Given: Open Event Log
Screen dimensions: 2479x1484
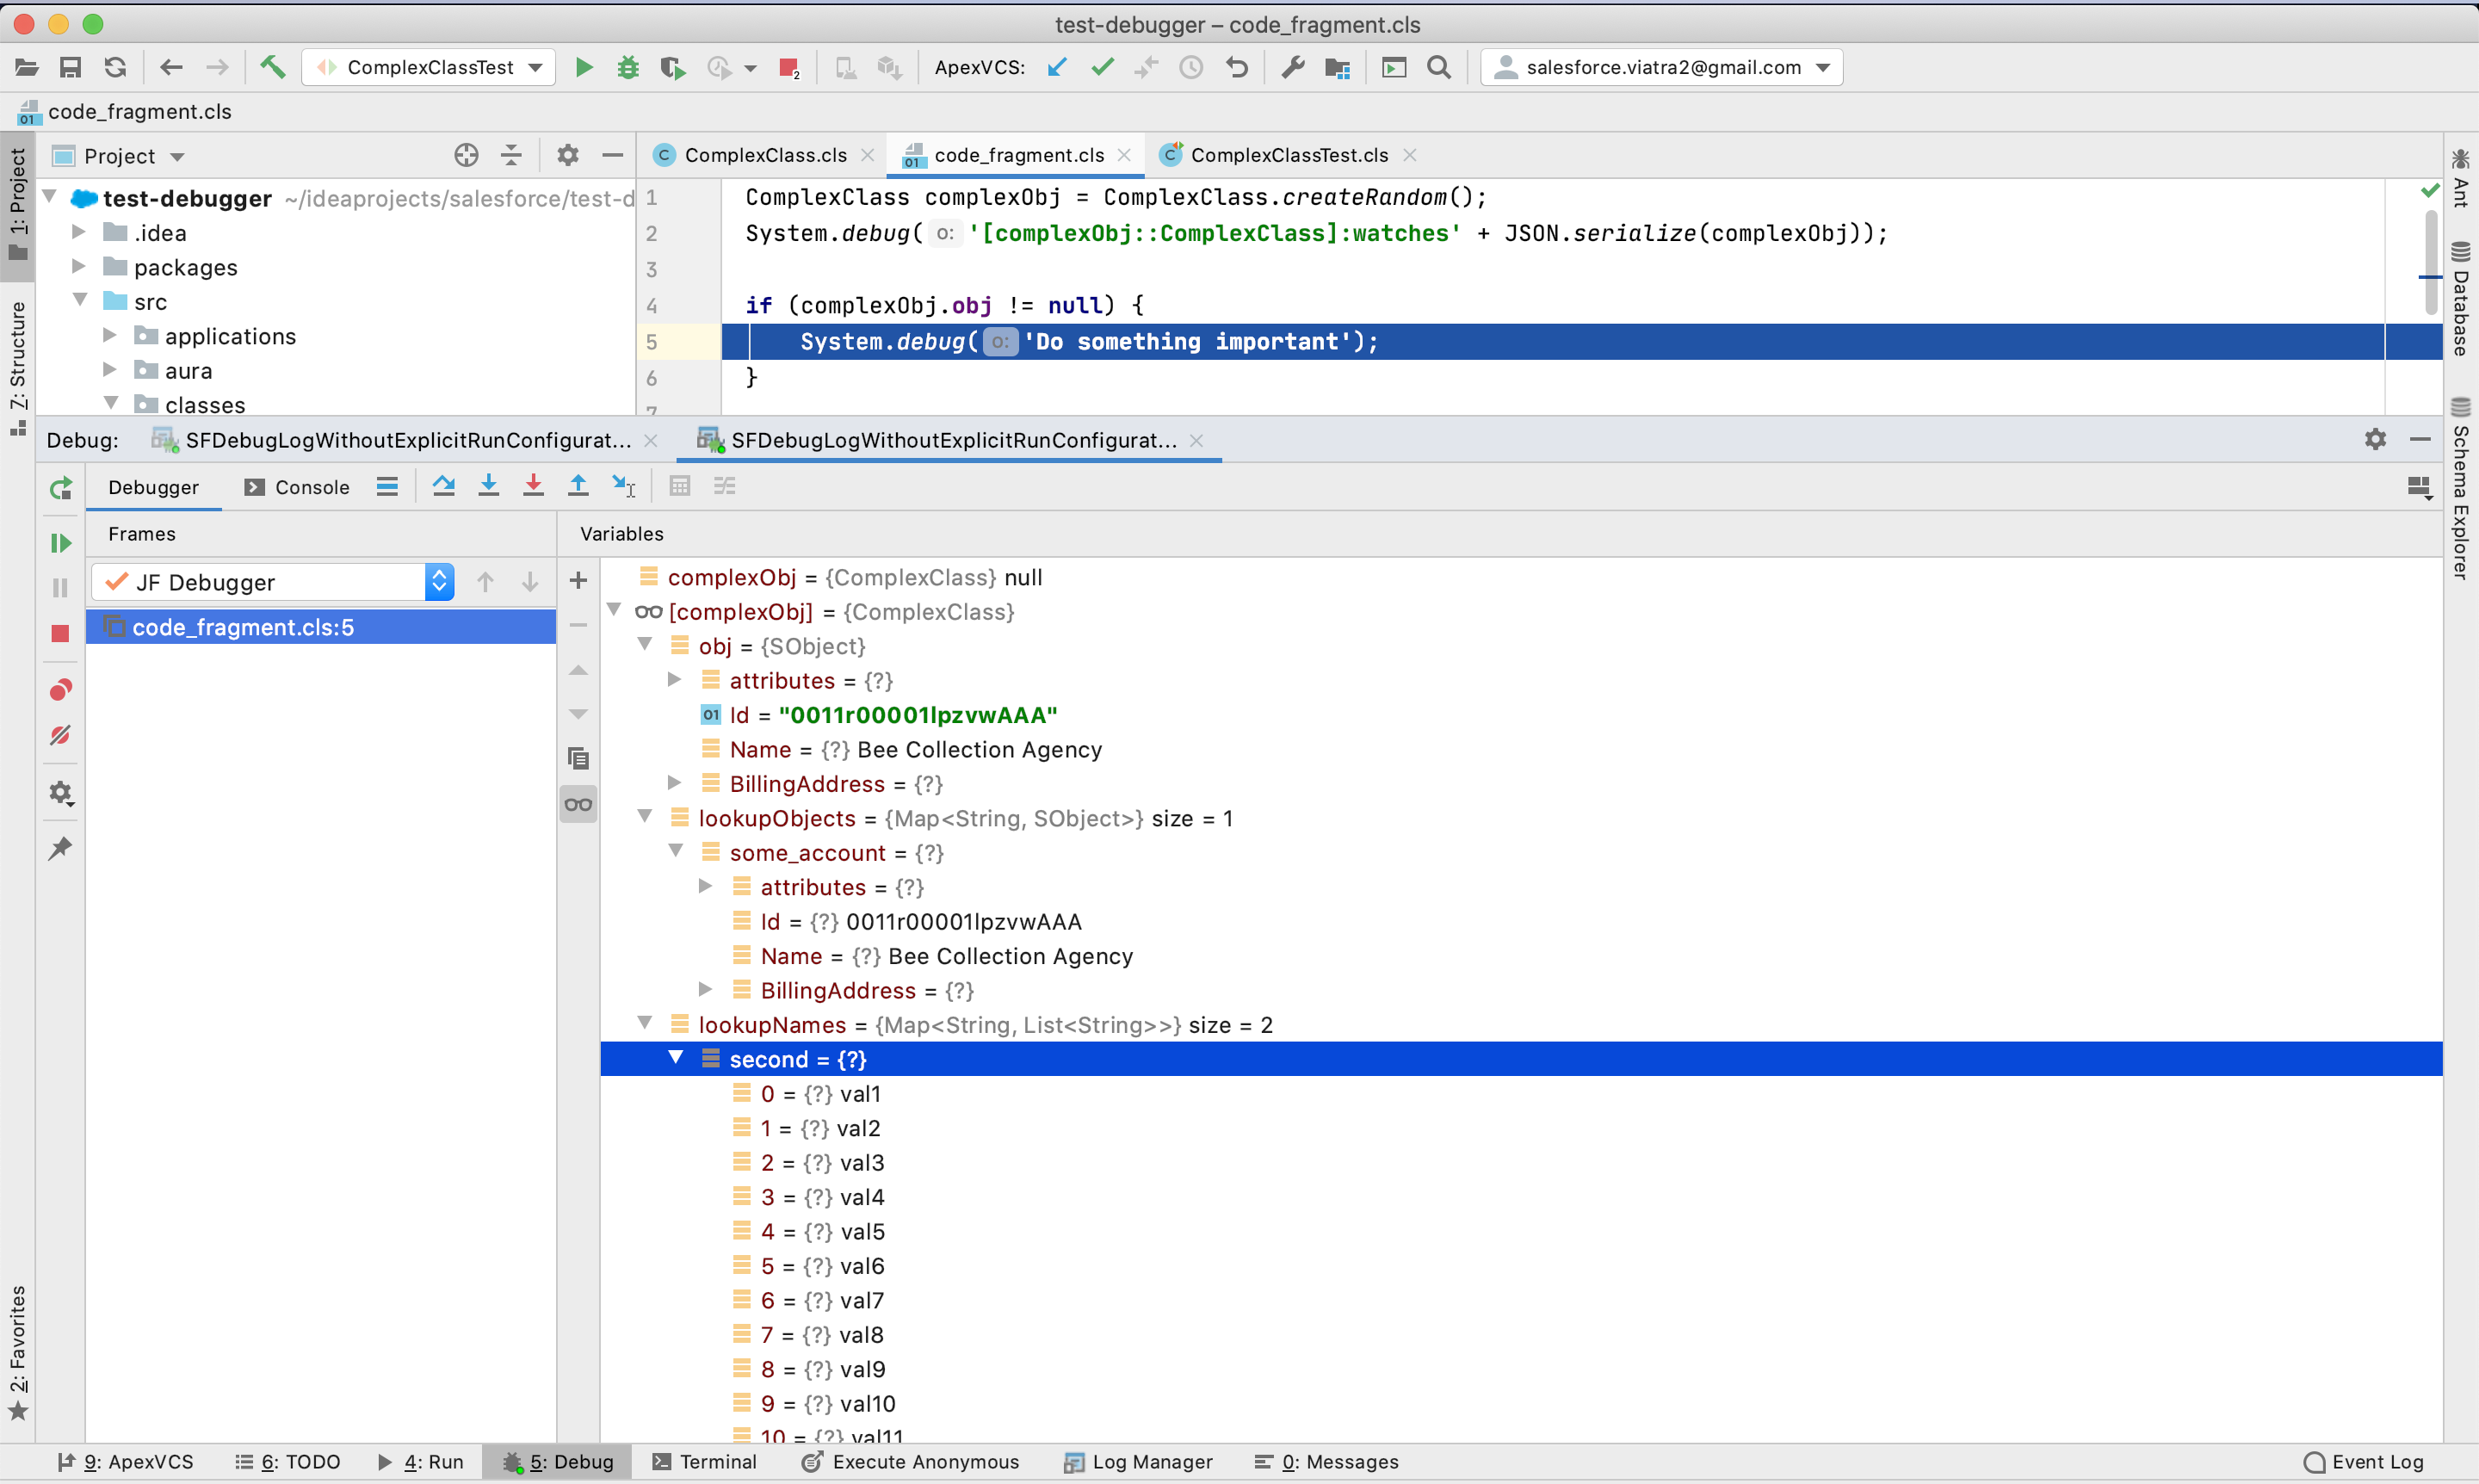Looking at the screenshot, I should coord(2365,1462).
